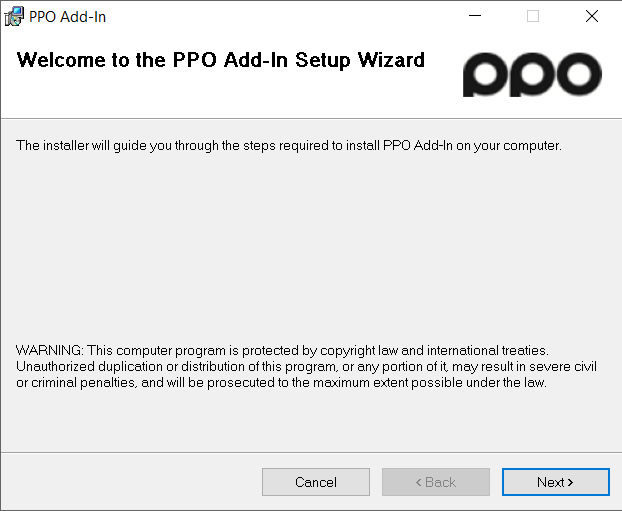Click the grayed-out maximize box
The width and height of the screenshot is (622, 511).
point(533,16)
